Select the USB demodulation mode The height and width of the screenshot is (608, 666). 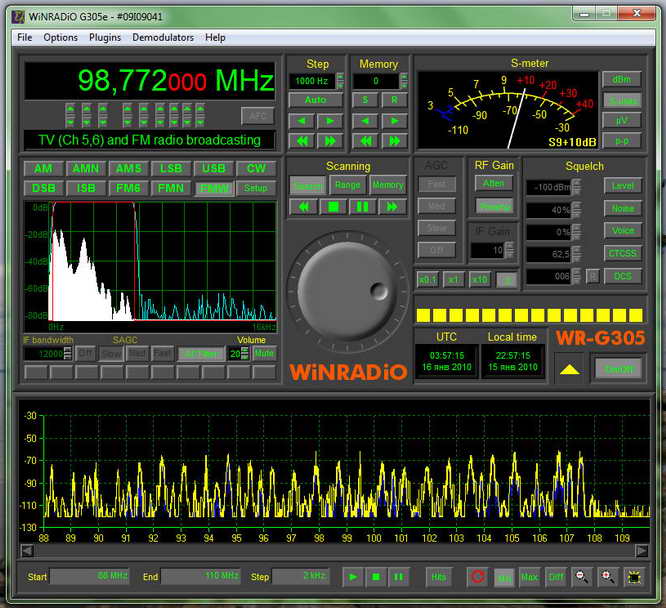point(213,168)
